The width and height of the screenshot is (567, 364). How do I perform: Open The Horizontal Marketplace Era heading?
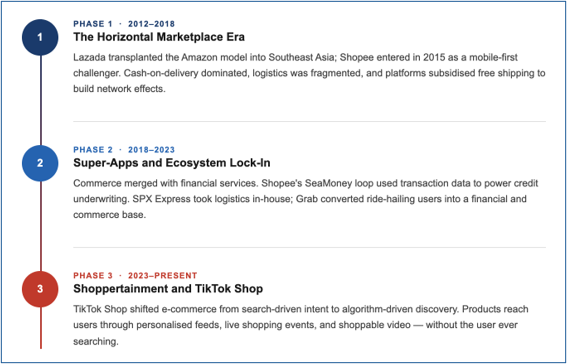click(159, 37)
